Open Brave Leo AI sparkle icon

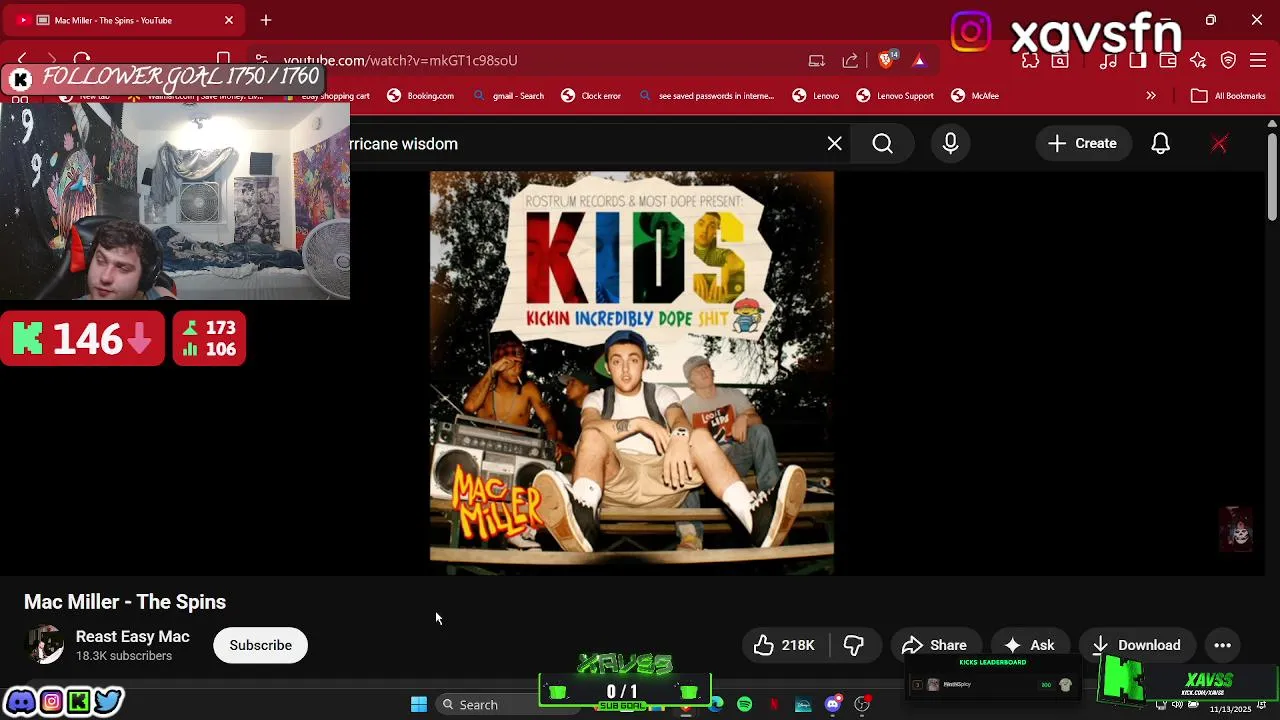1198,61
